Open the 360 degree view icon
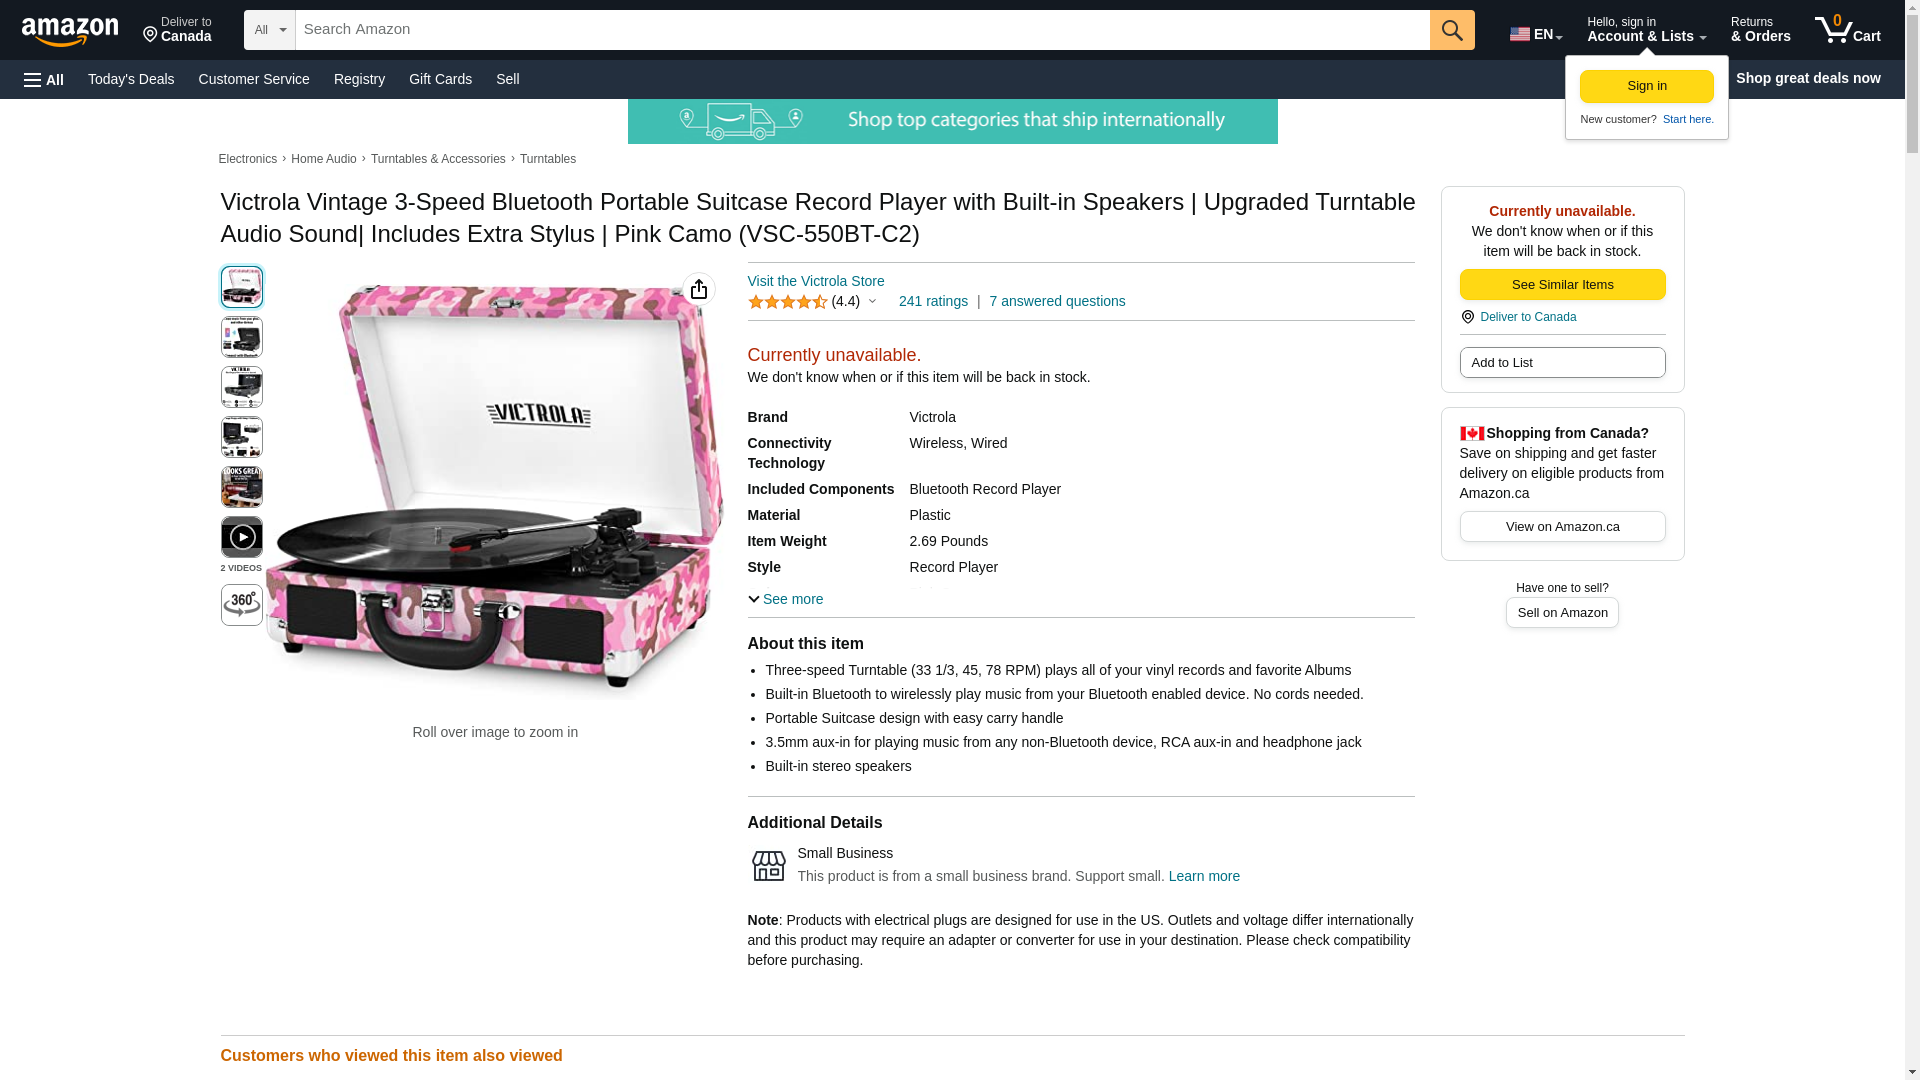The image size is (1920, 1080). coord(242,605)
